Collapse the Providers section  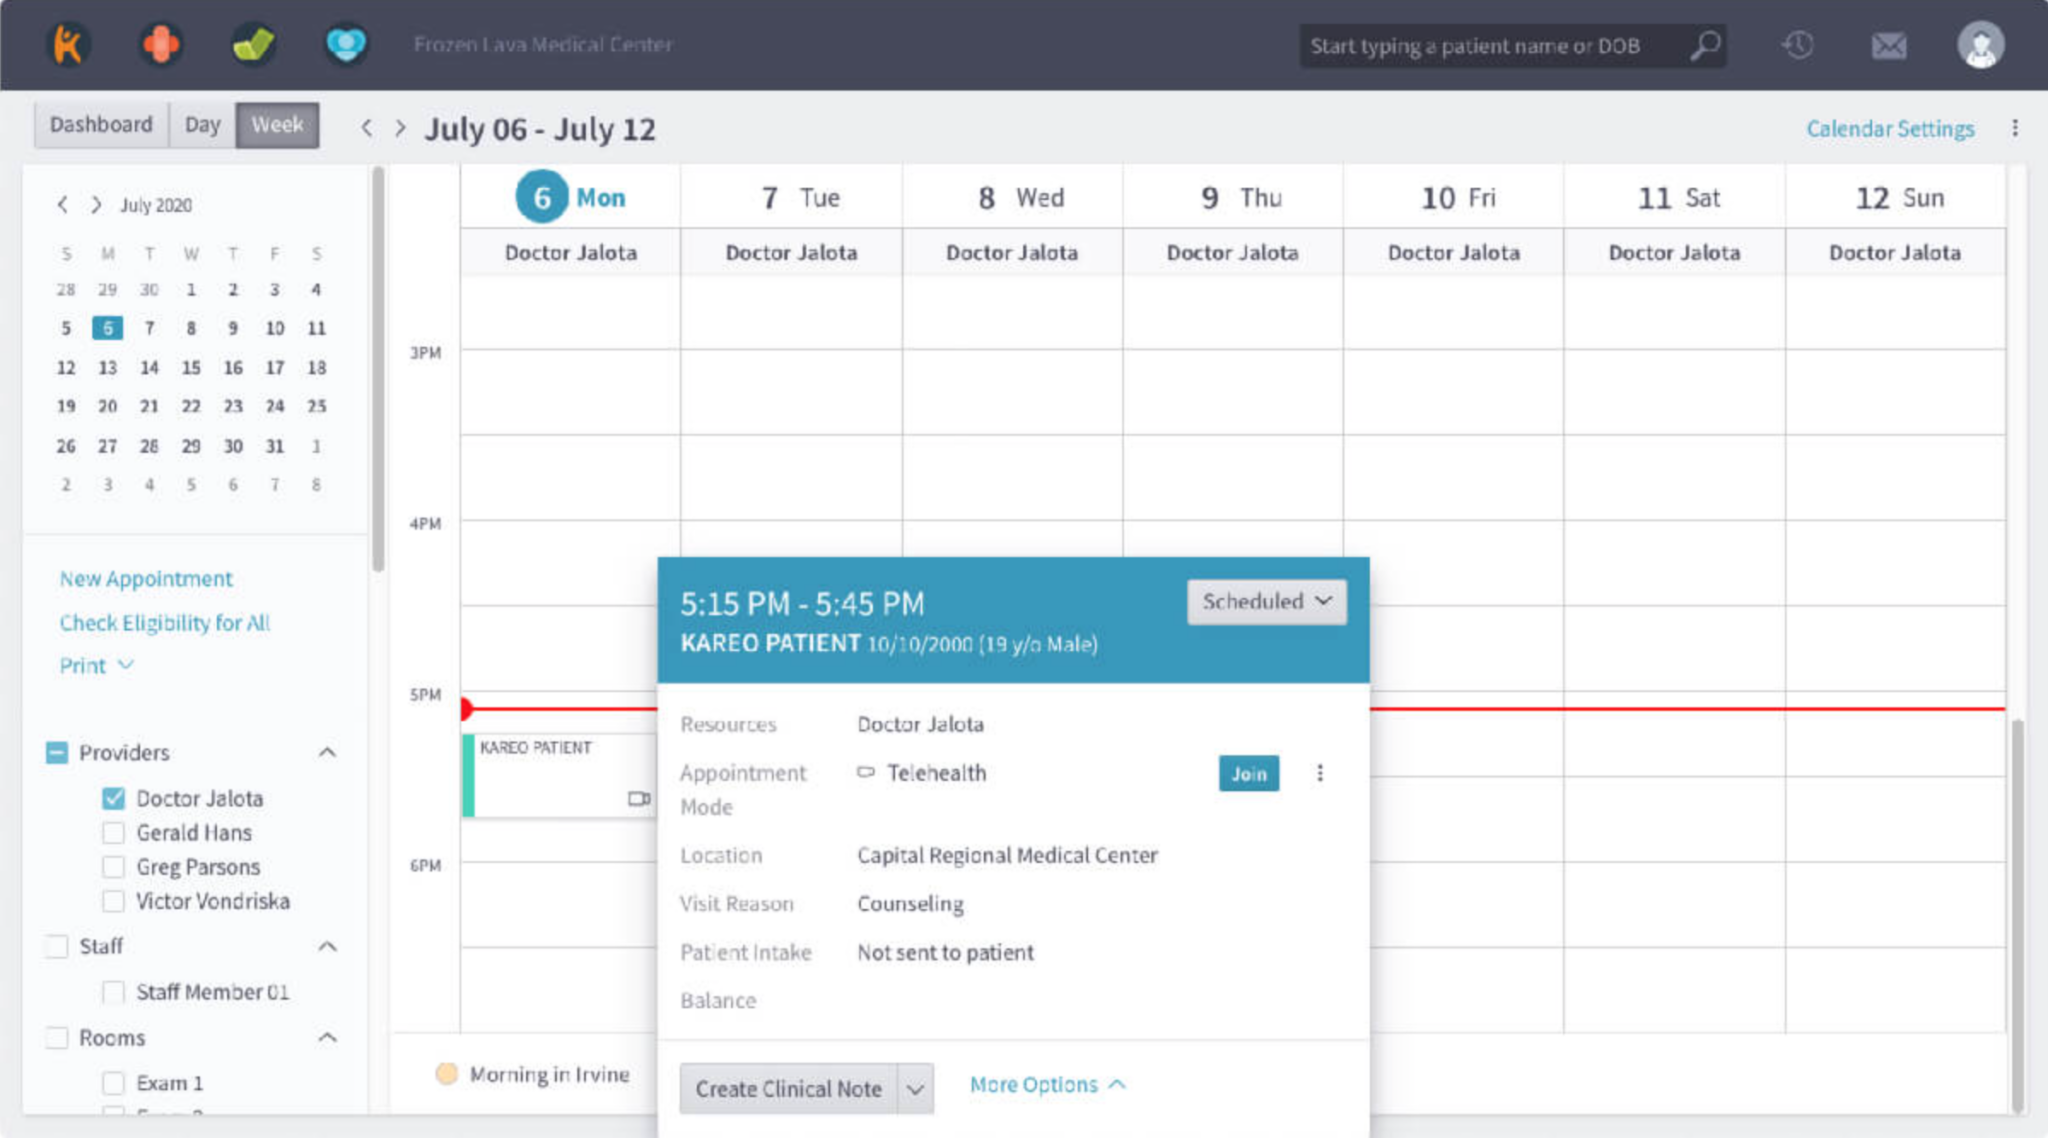coord(328,752)
